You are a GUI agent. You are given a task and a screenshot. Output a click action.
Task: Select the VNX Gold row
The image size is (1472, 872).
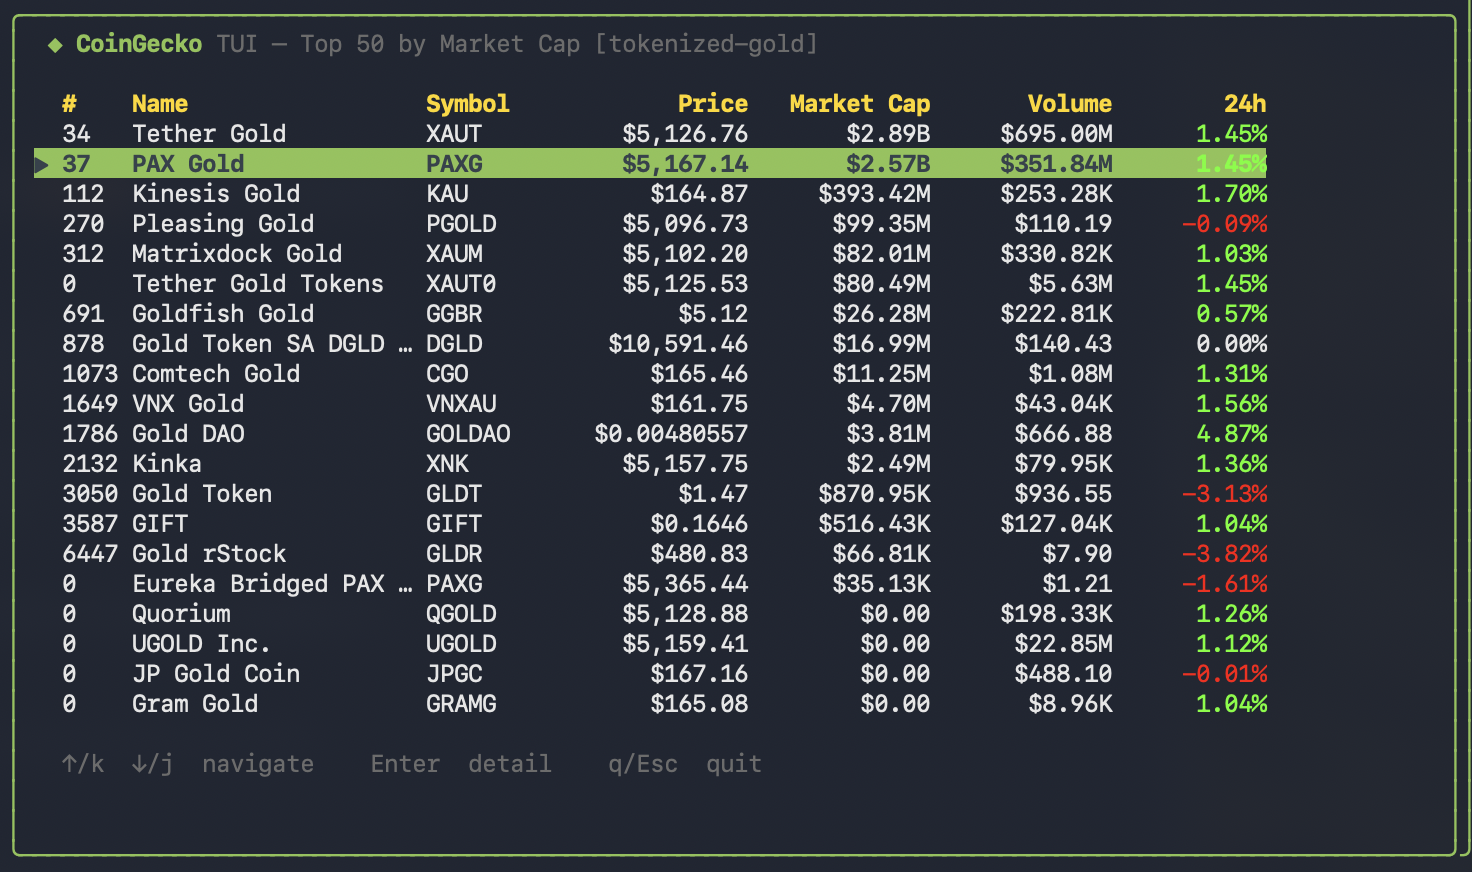point(651,404)
